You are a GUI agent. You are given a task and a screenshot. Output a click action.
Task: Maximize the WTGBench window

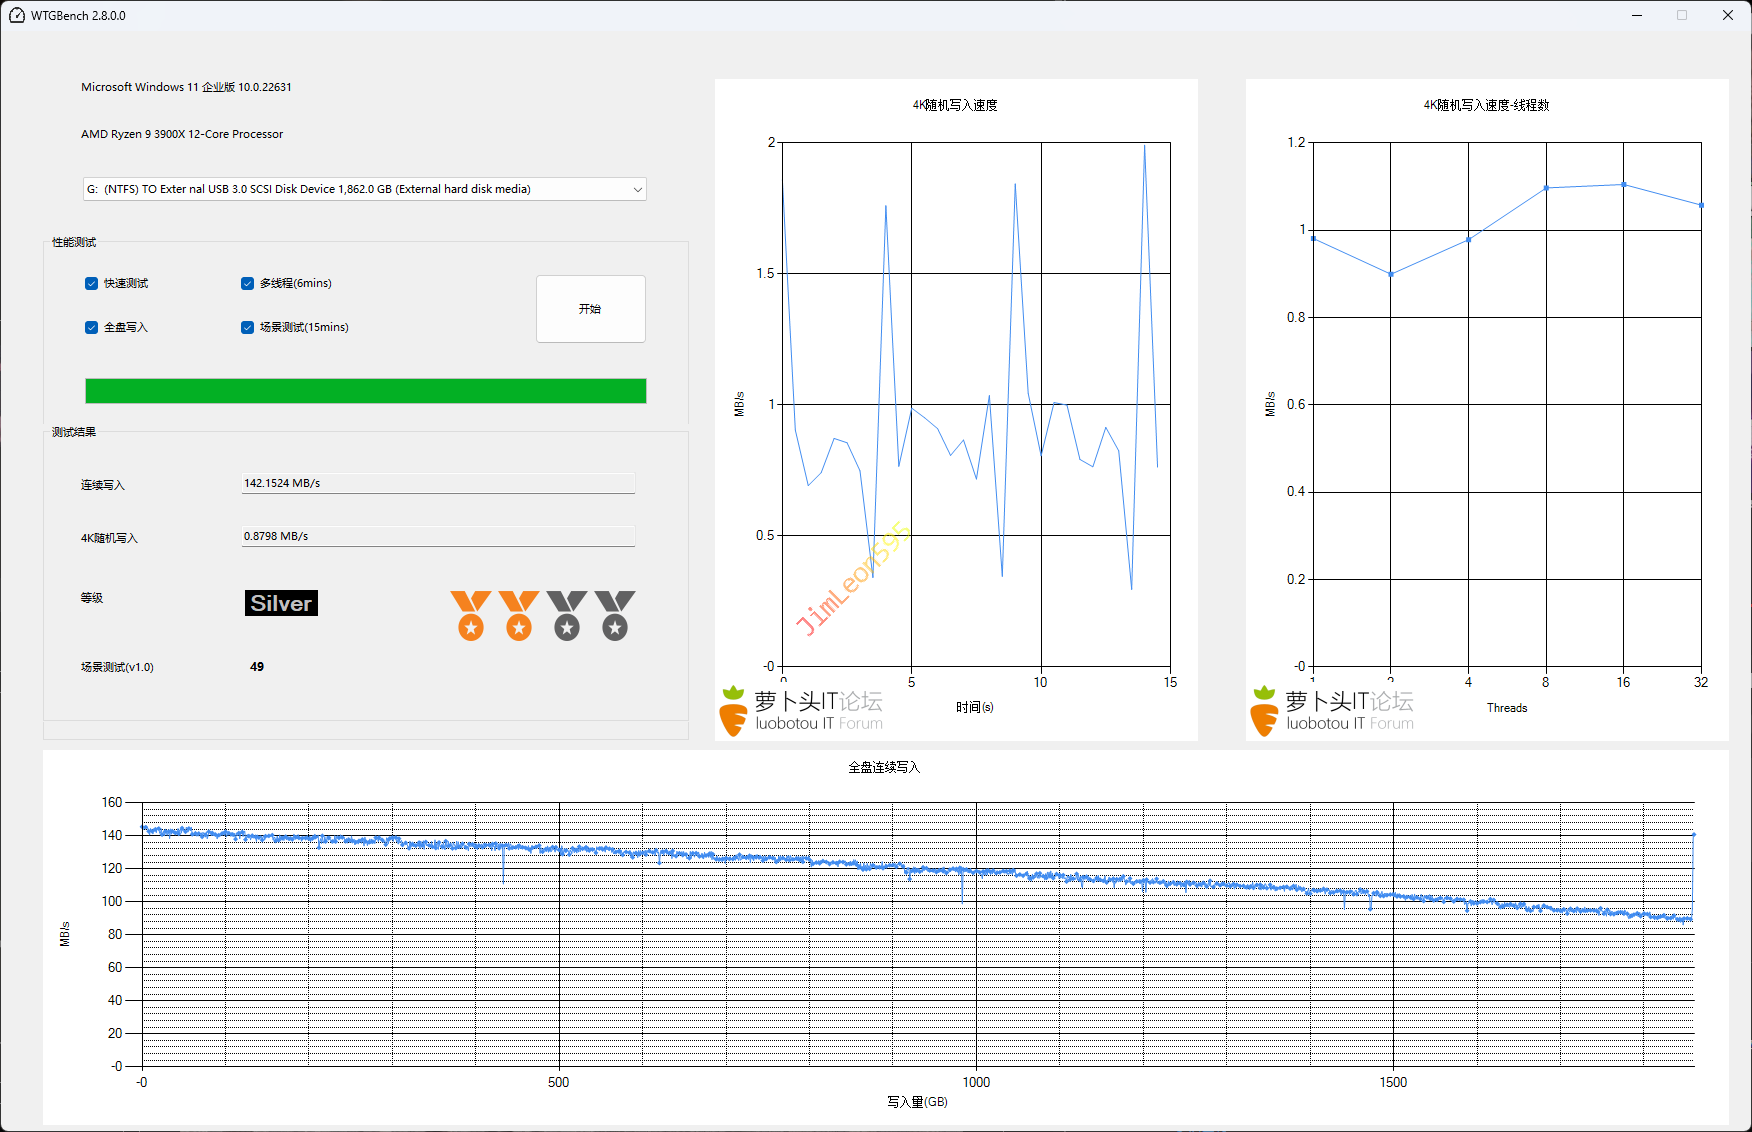1682,16
